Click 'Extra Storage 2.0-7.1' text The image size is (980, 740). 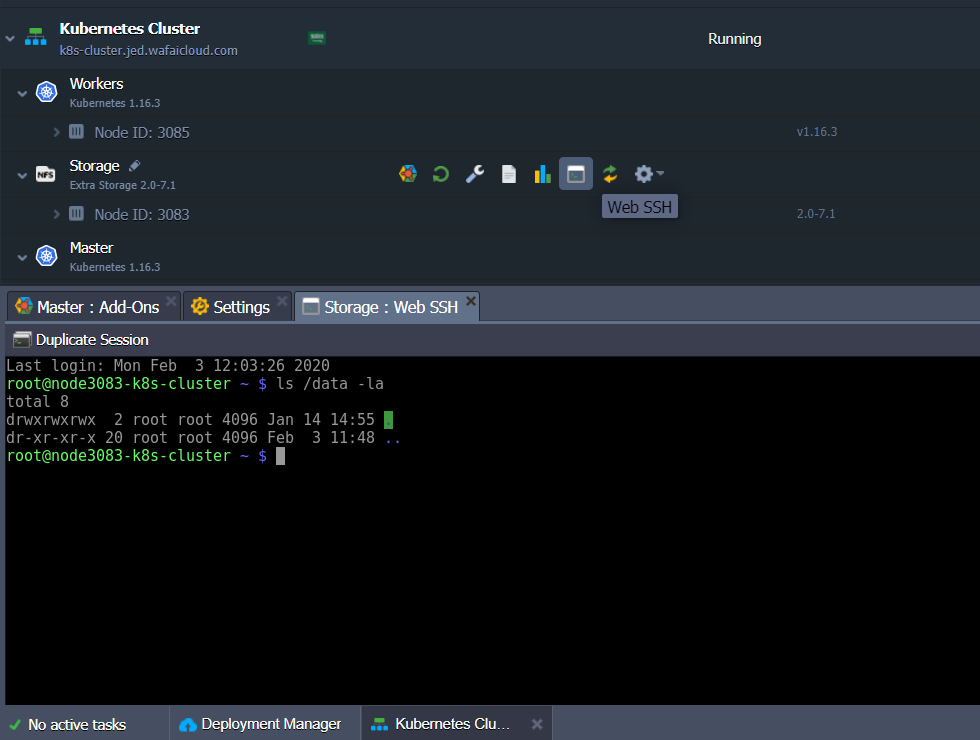pos(122,185)
